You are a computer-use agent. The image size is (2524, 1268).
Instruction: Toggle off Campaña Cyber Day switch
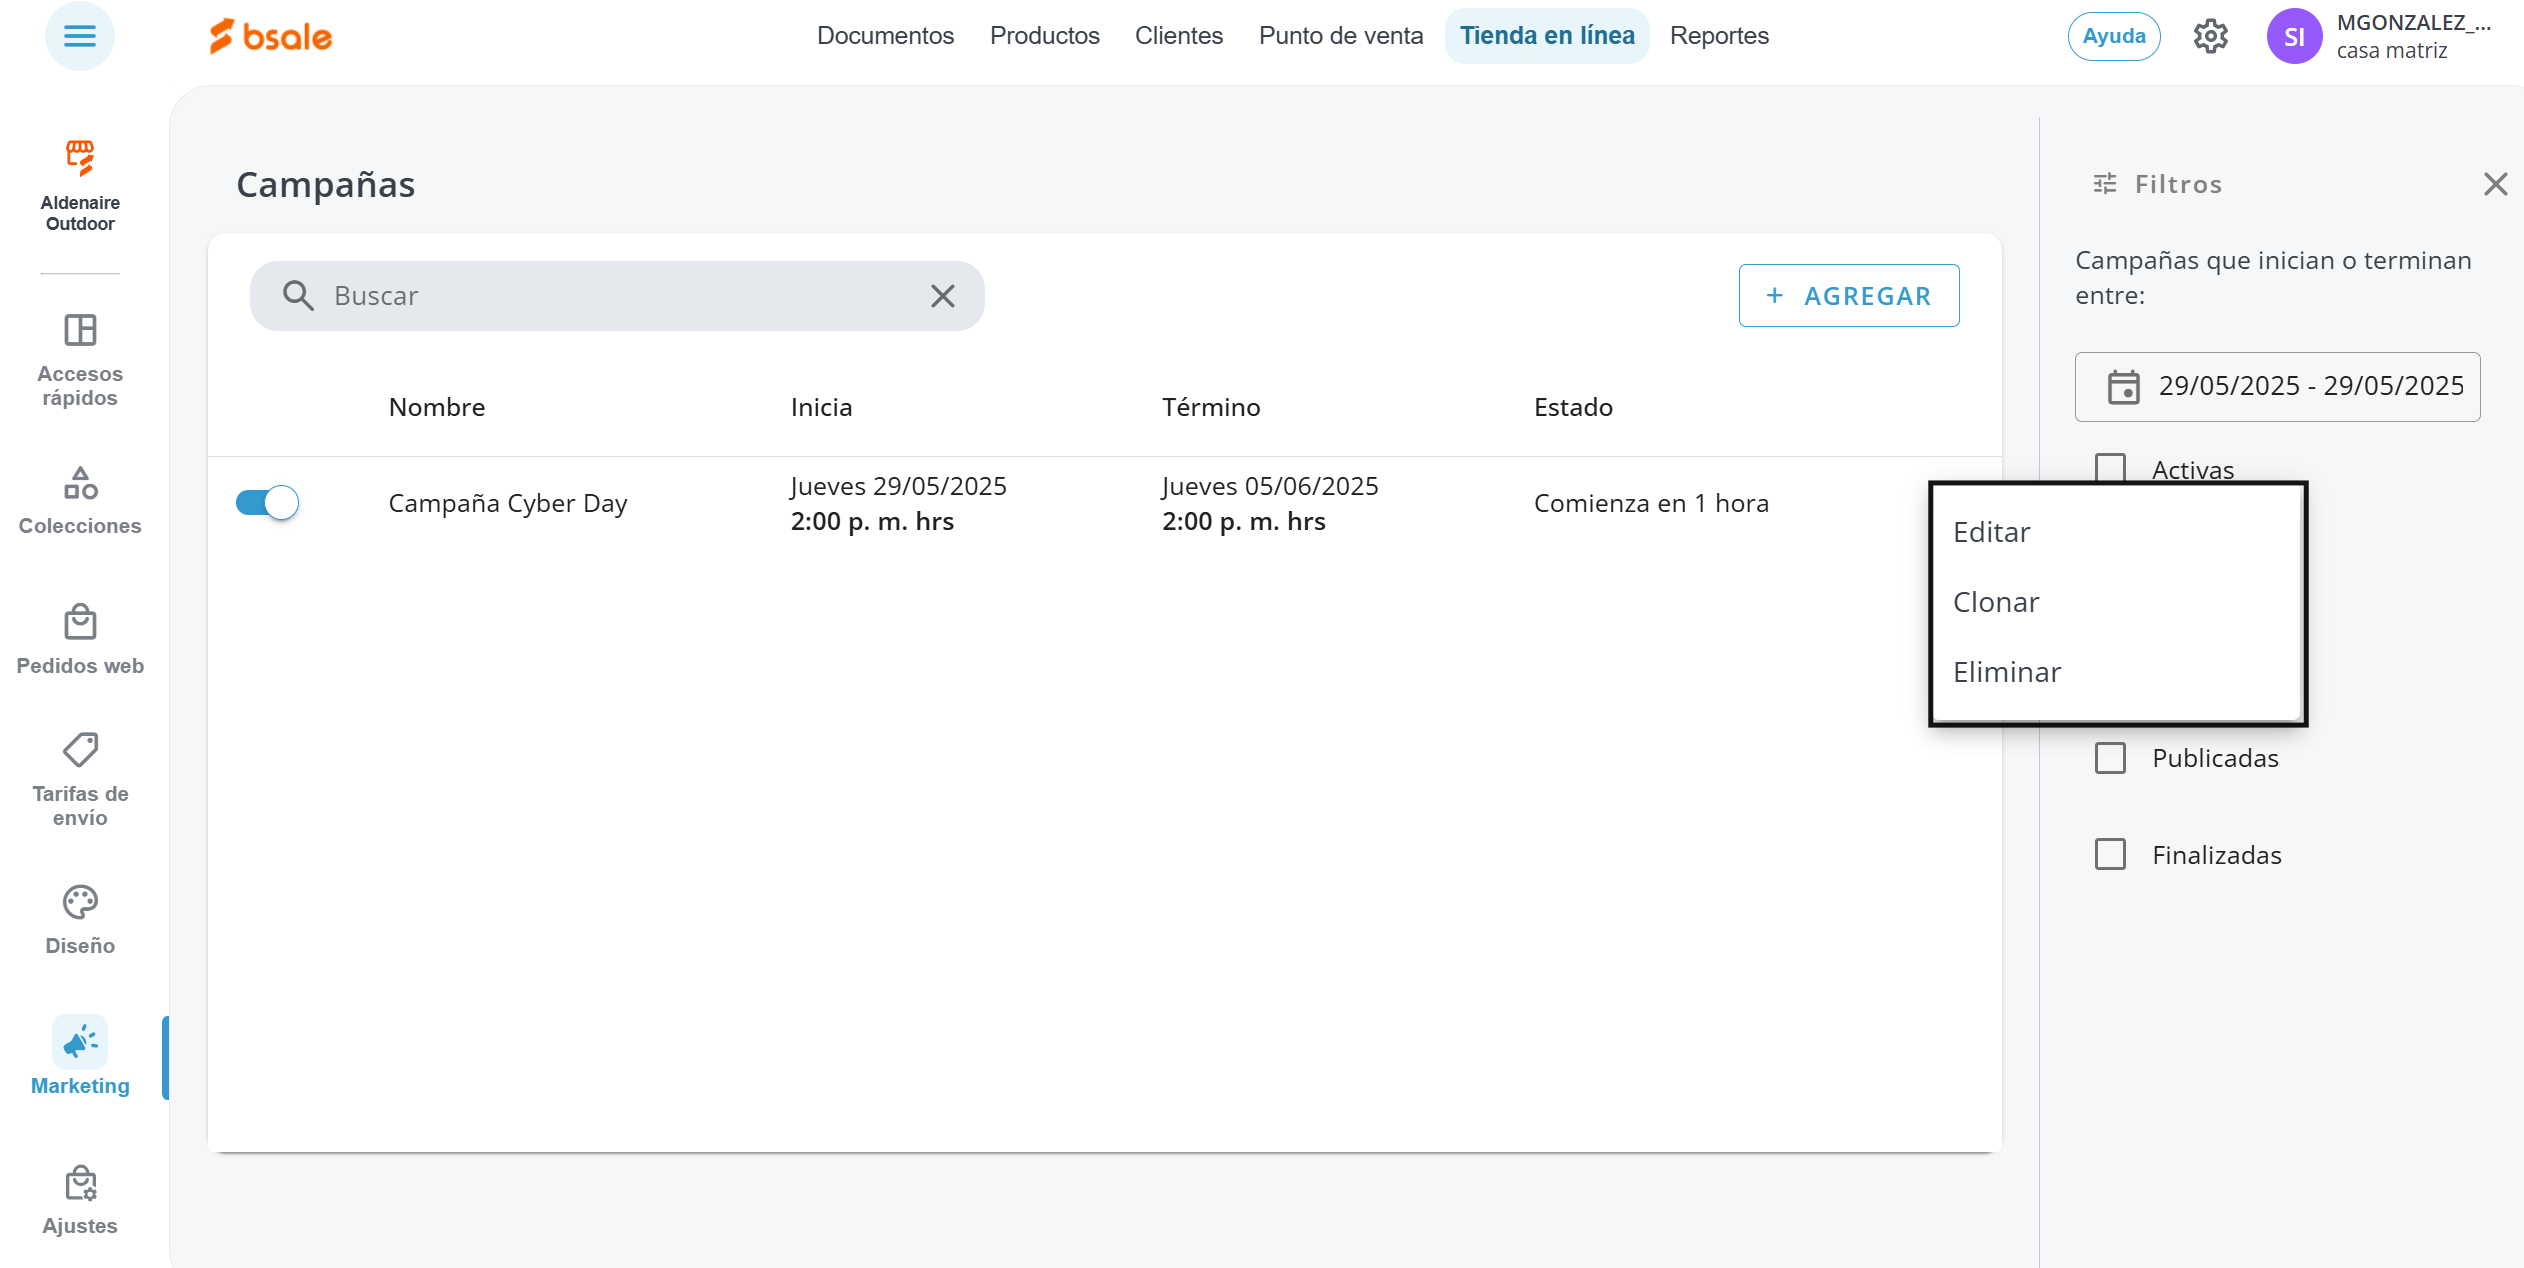point(268,503)
